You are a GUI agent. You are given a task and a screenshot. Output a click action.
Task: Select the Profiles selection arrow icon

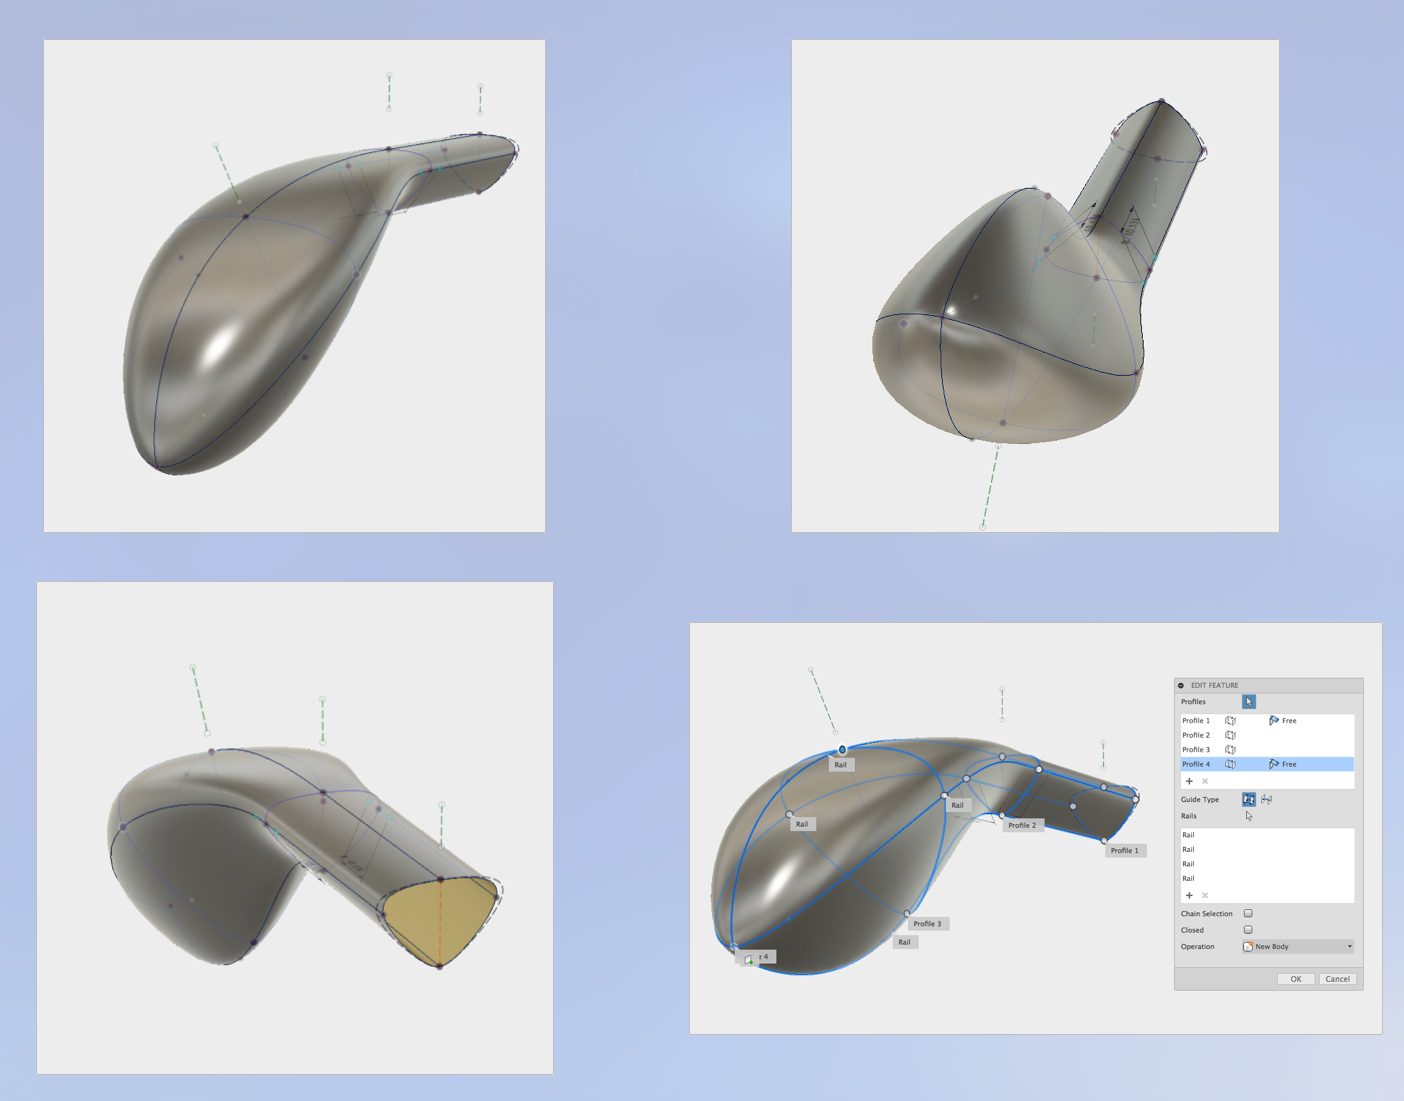pyautogui.click(x=1249, y=702)
